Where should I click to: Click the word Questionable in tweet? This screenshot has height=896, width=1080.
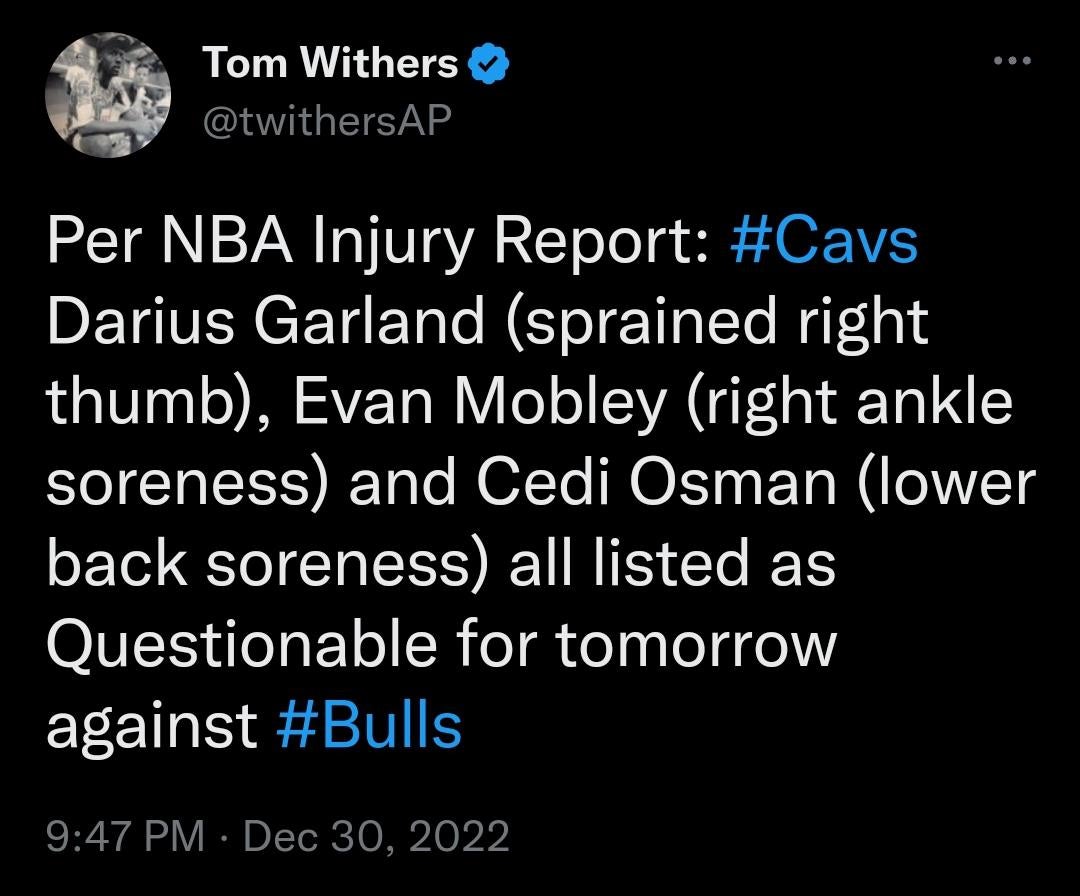(x=241, y=645)
